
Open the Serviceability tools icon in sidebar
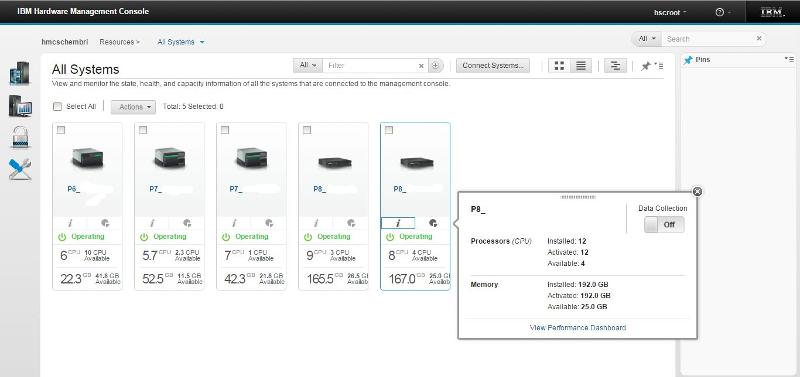click(20, 169)
